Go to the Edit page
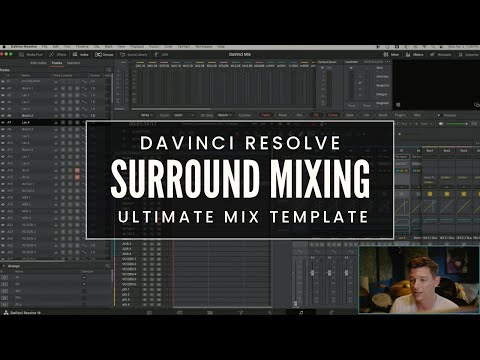 [x=210, y=312]
